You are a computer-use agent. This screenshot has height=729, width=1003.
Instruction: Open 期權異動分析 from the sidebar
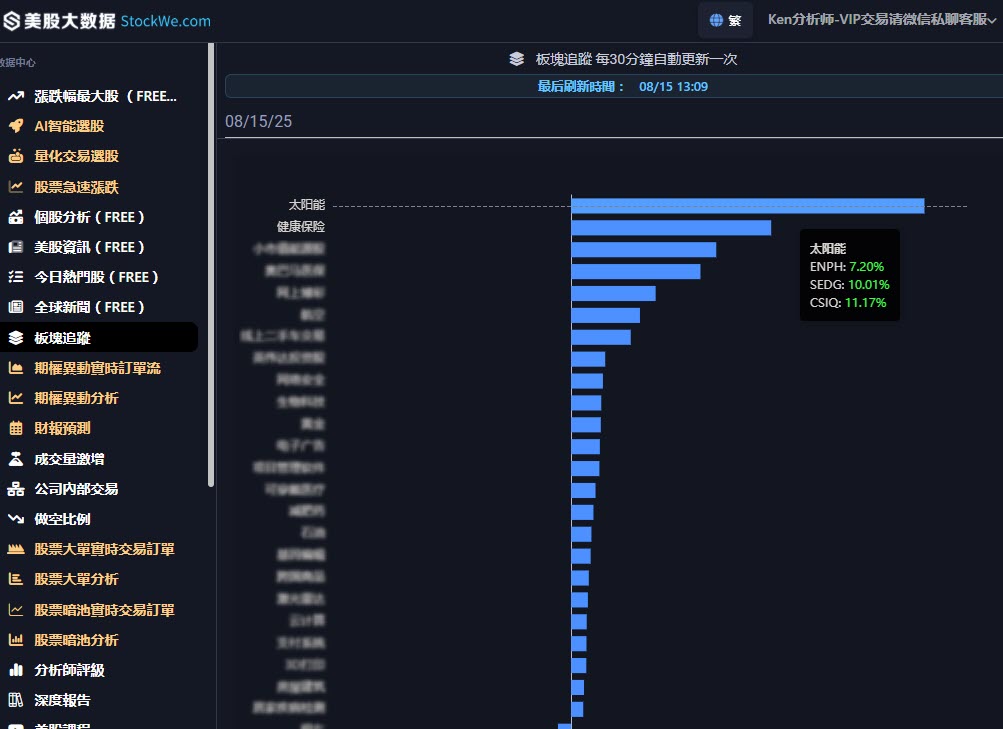[76, 398]
